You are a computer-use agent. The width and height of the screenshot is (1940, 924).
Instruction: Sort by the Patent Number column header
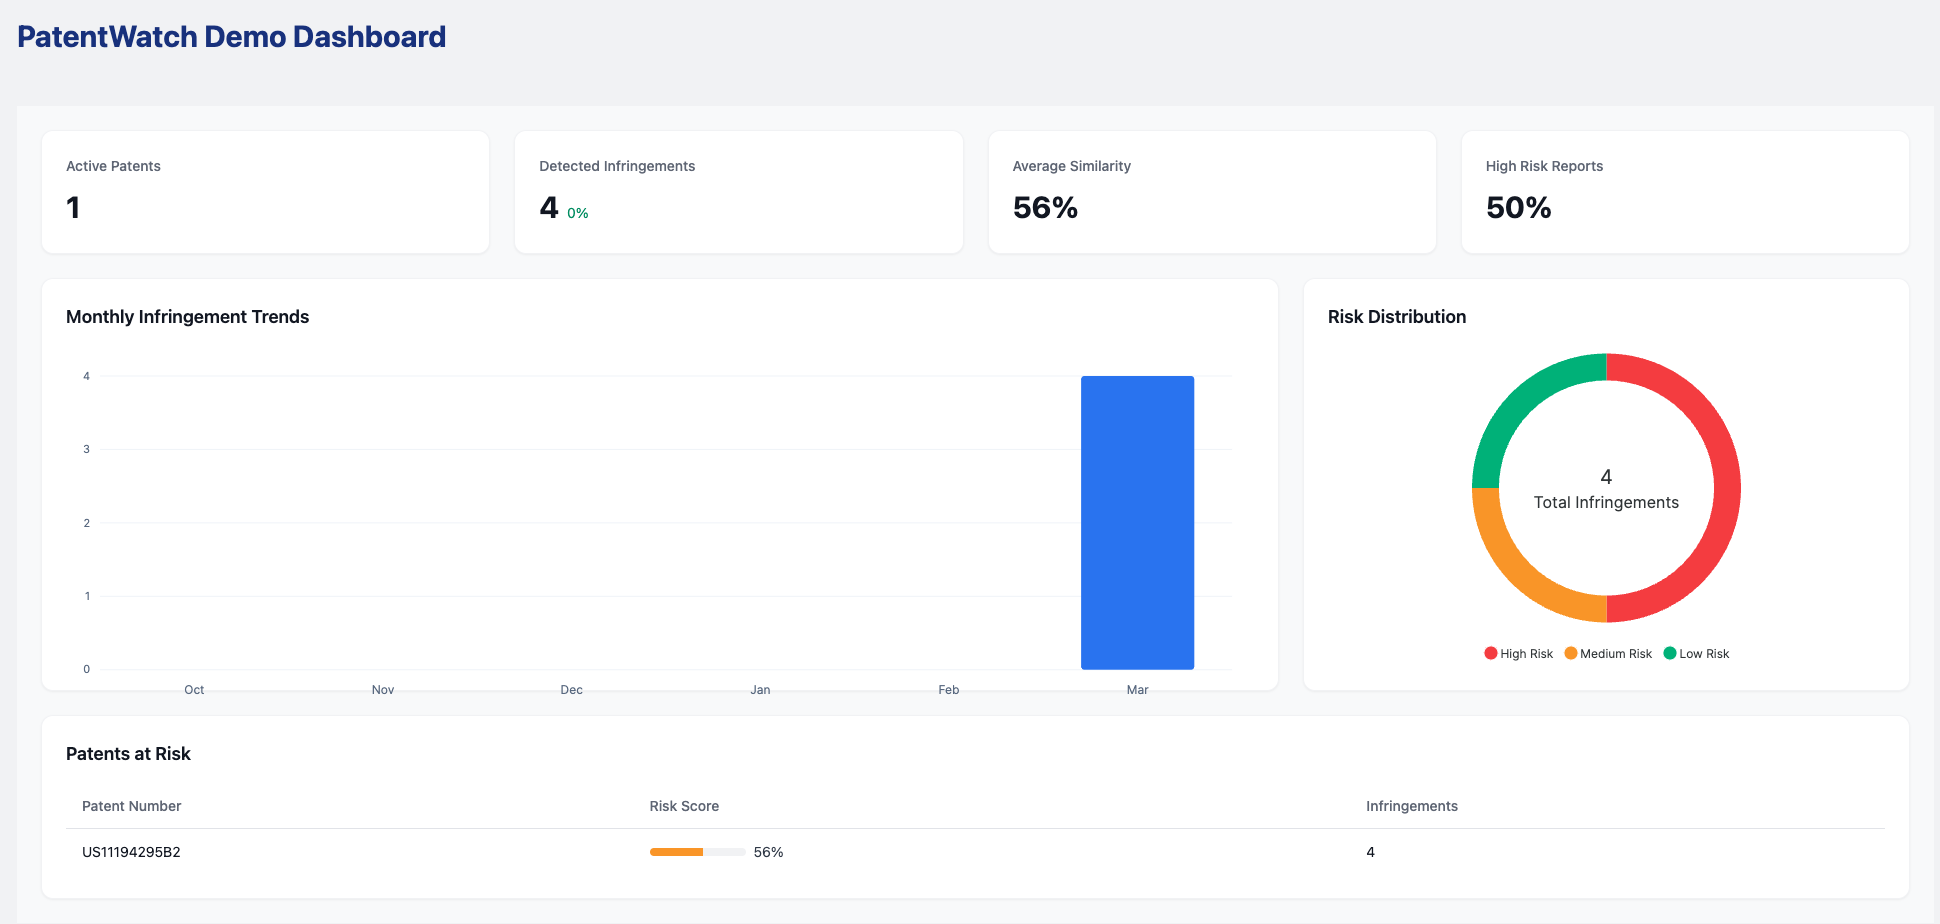tap(131, 806)
